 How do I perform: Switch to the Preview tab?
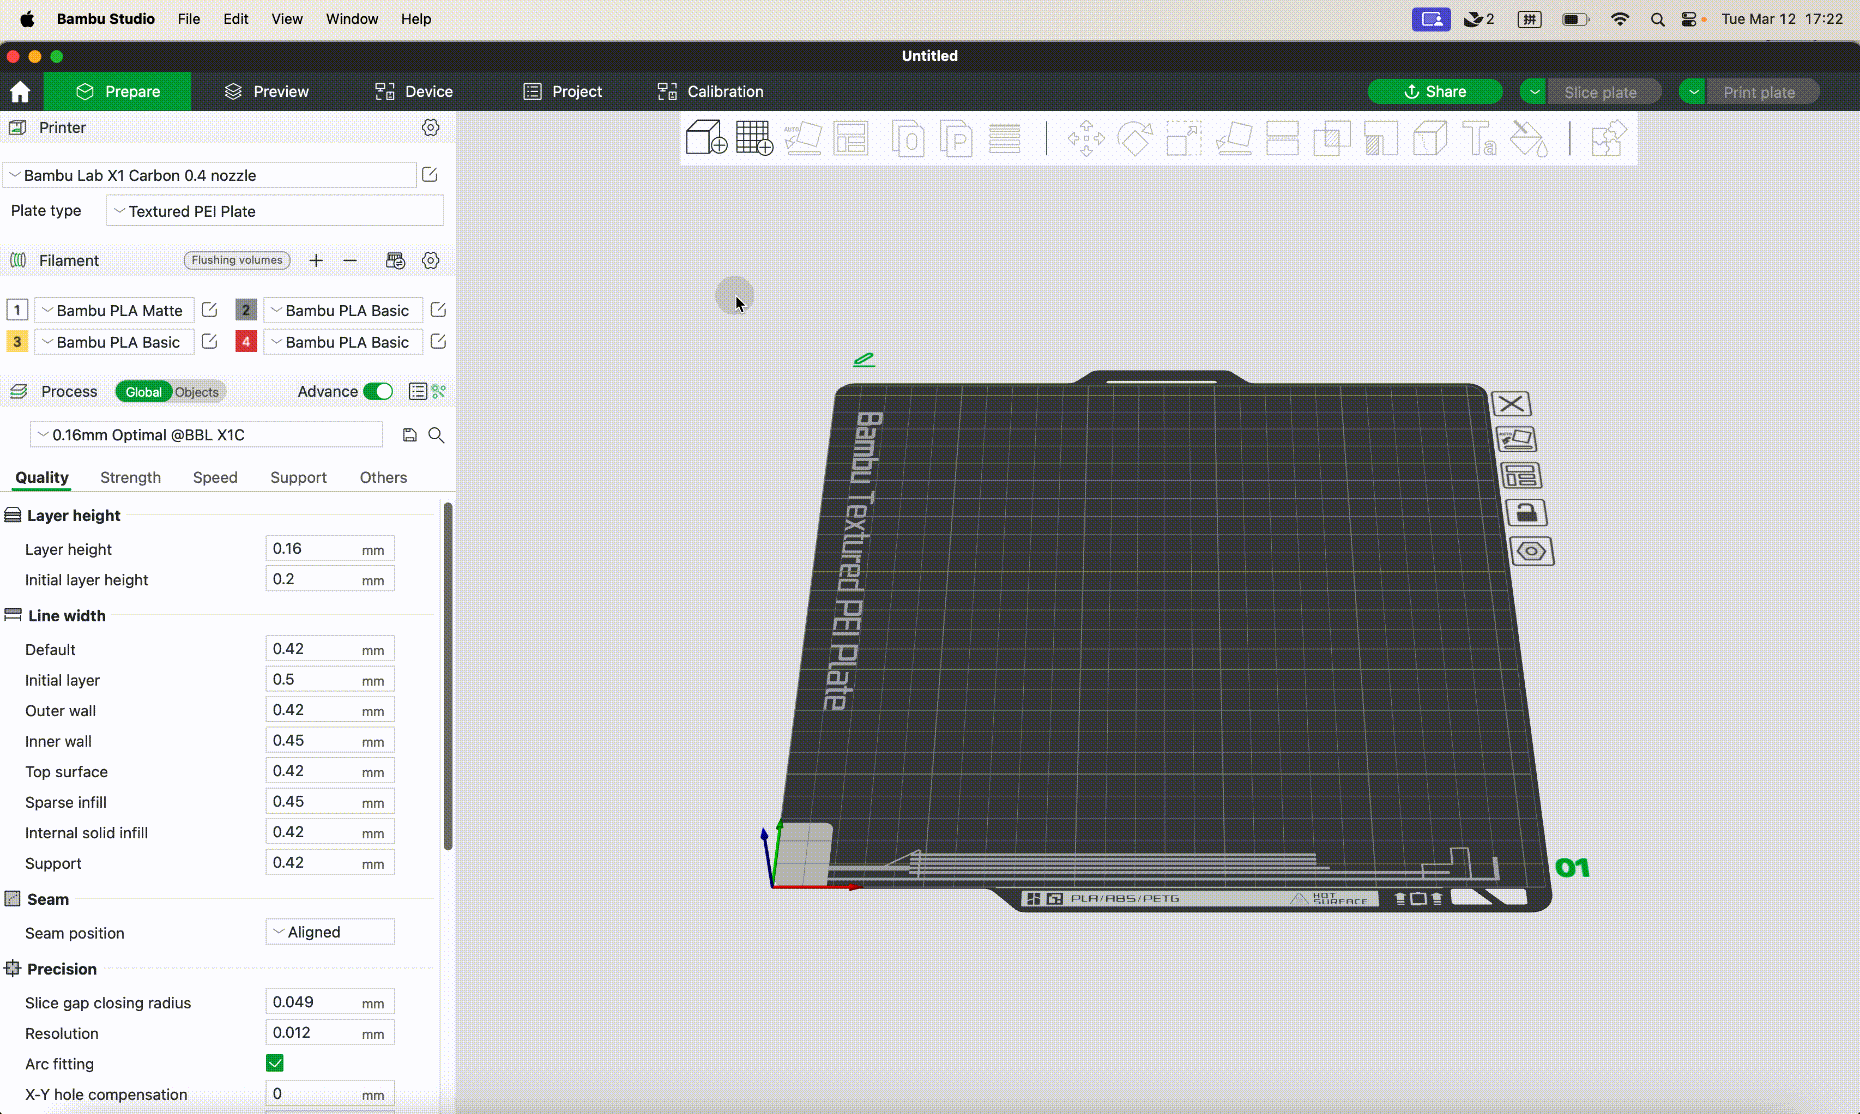(x=267, y=91)
